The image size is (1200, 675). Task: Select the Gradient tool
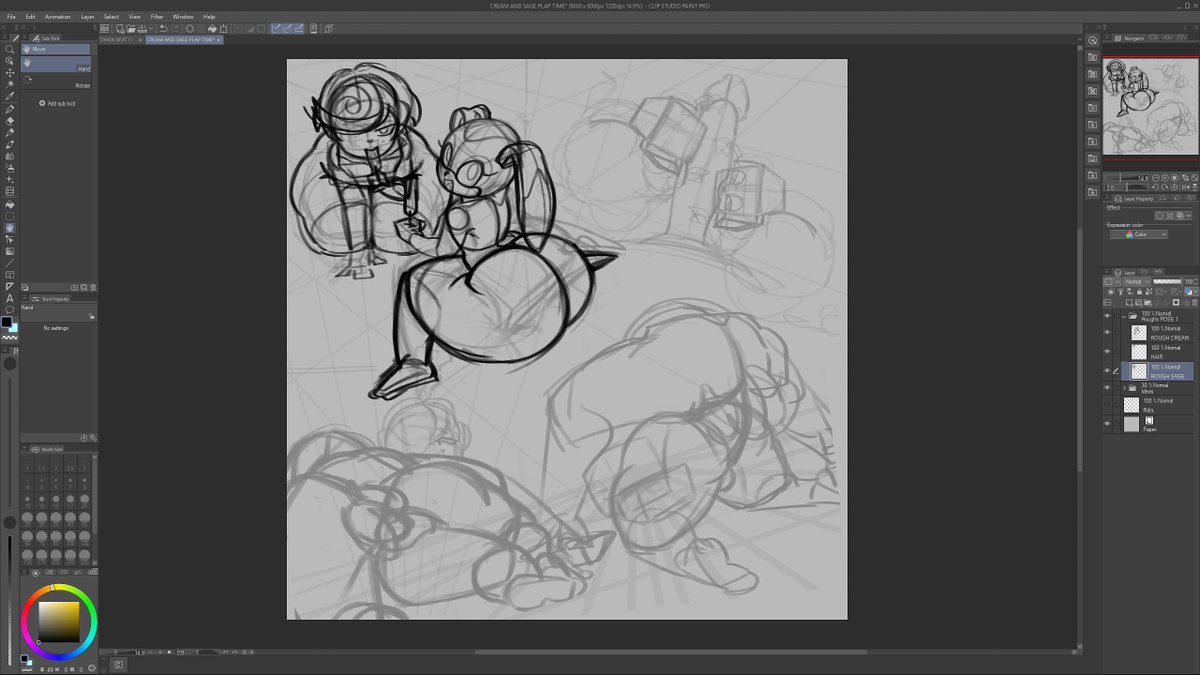pos(10,251)
